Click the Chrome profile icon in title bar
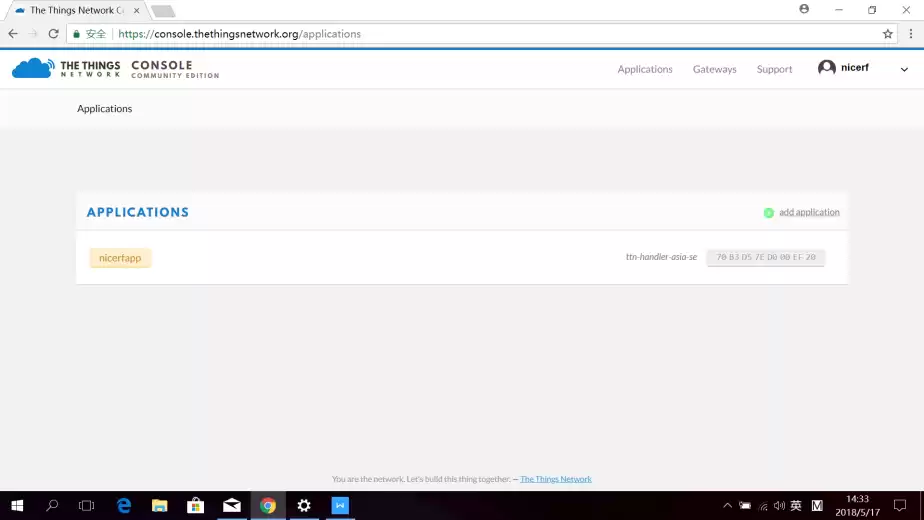 coord(804,9)
